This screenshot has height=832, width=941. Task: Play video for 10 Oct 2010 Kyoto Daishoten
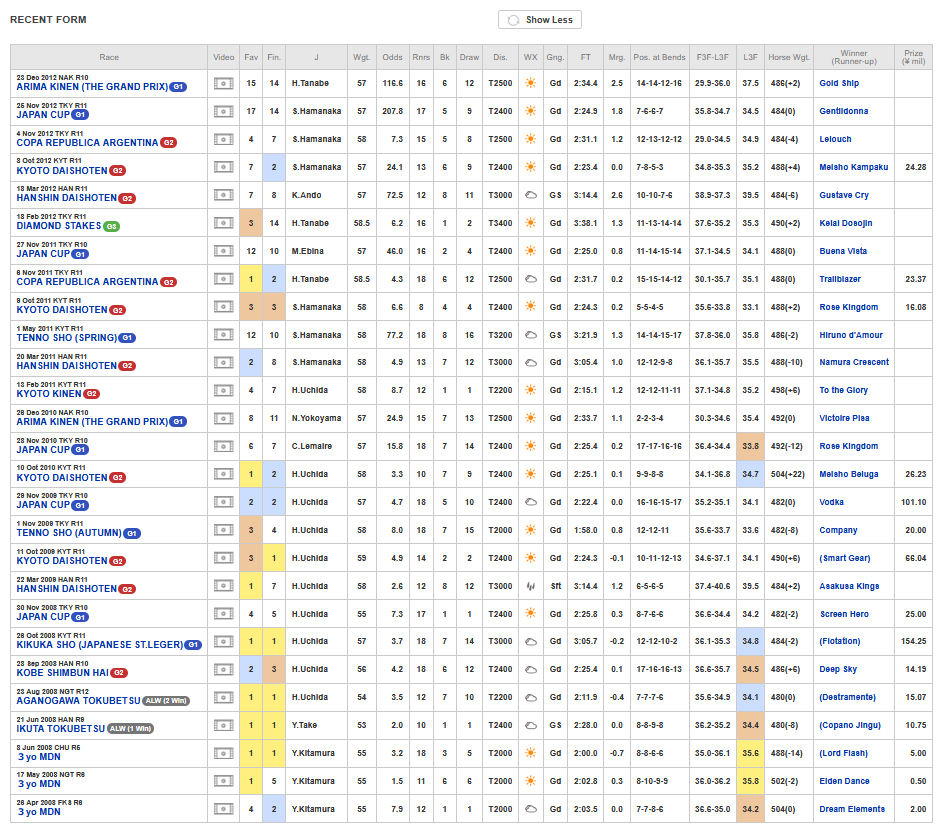click(x=223, y=474)
